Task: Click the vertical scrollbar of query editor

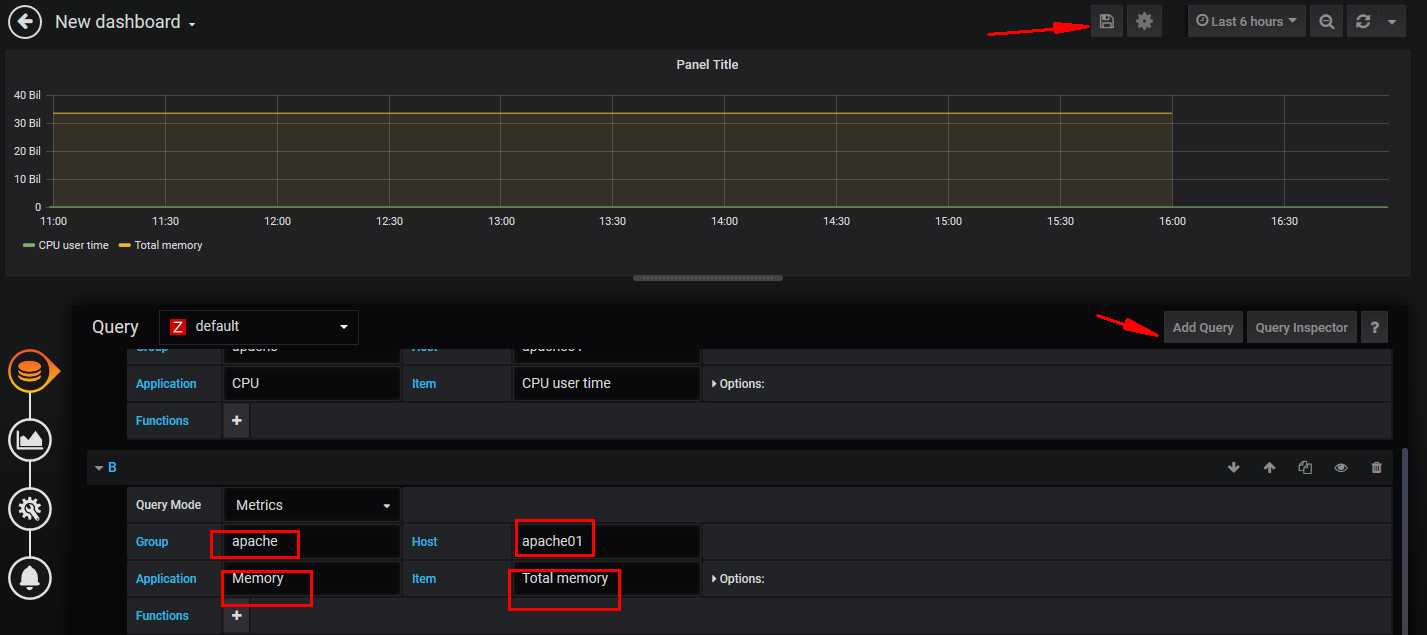Action: (x=1405, y=540)
